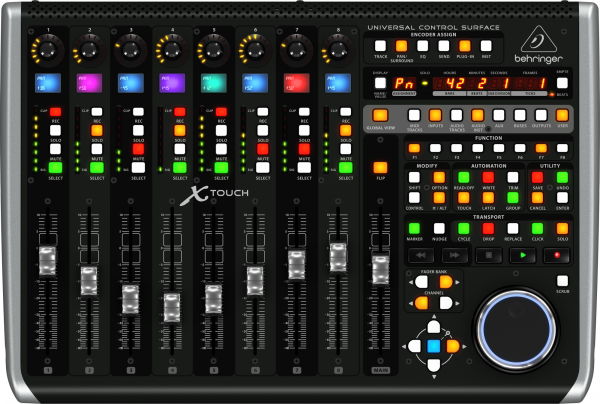Select Send encoder assign
The image size is (600, 404).
pyautogui.click(x=443, y=46)
